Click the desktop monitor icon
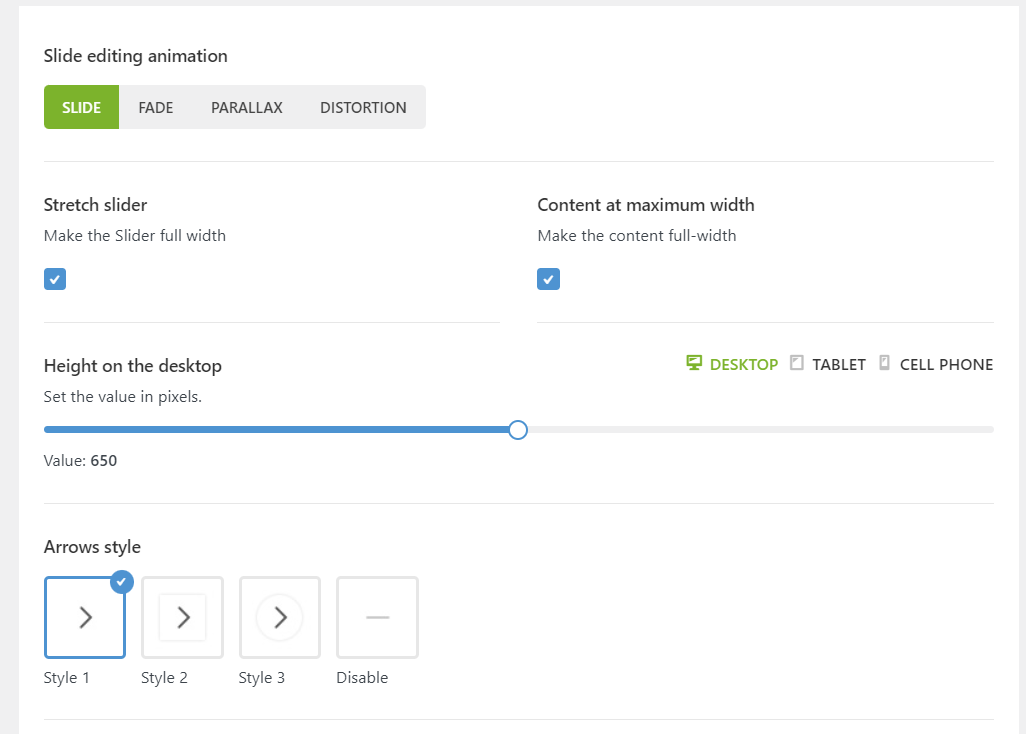This screenshot has height=734, width=1026. tap(694, 363)
